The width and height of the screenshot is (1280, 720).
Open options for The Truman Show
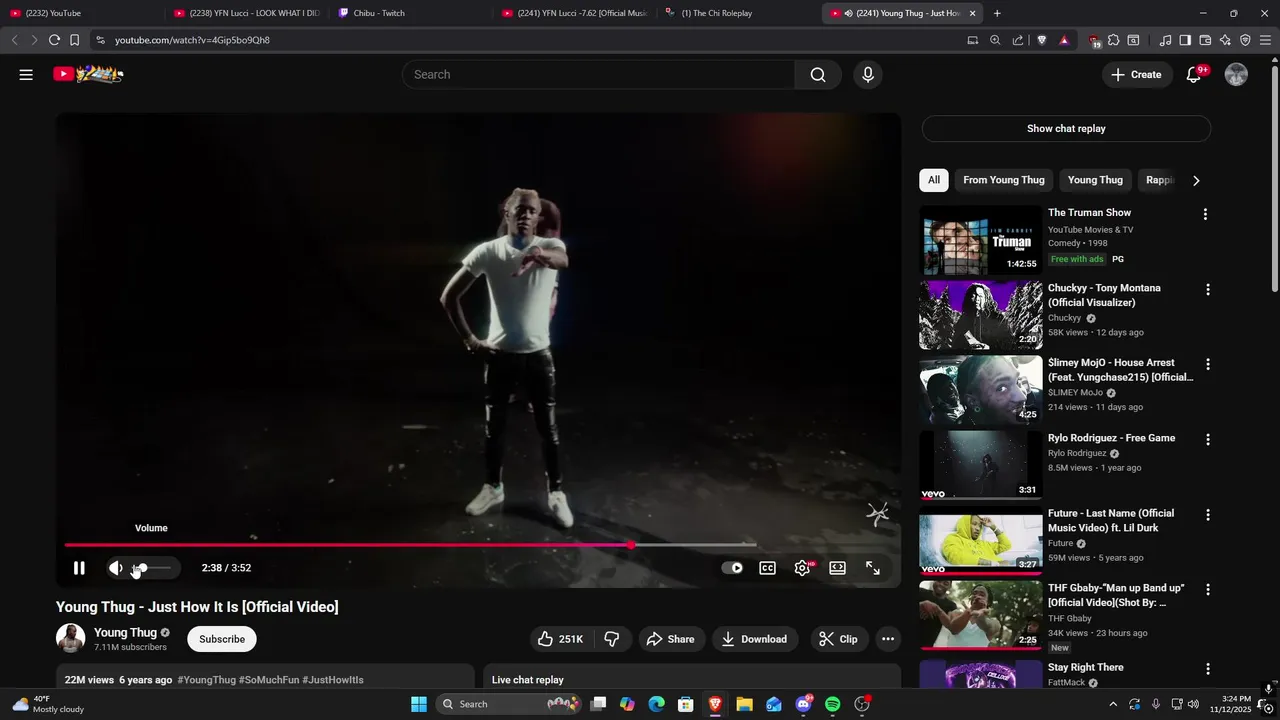1205,214
